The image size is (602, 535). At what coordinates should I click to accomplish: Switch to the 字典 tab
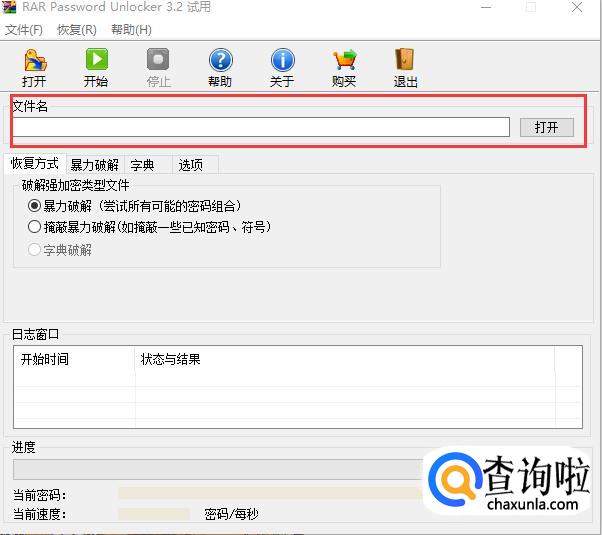148,165
